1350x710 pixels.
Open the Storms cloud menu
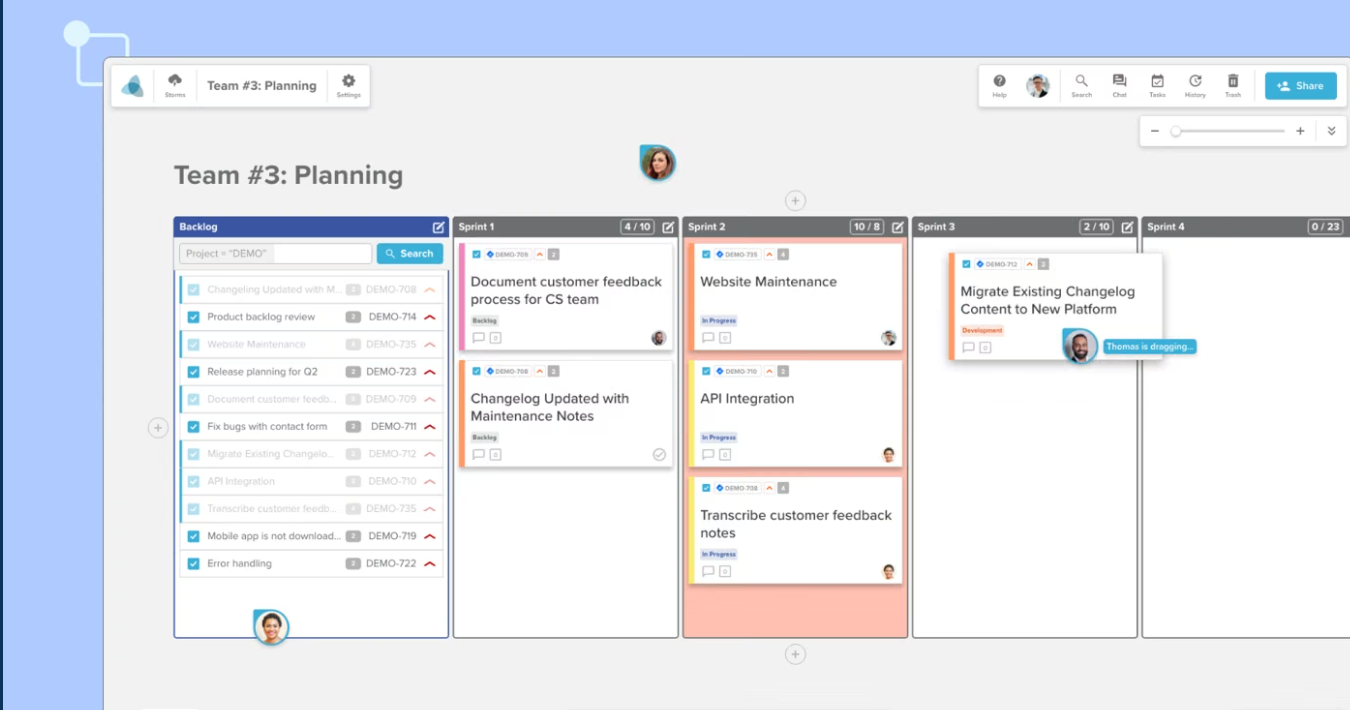point(175,85)
